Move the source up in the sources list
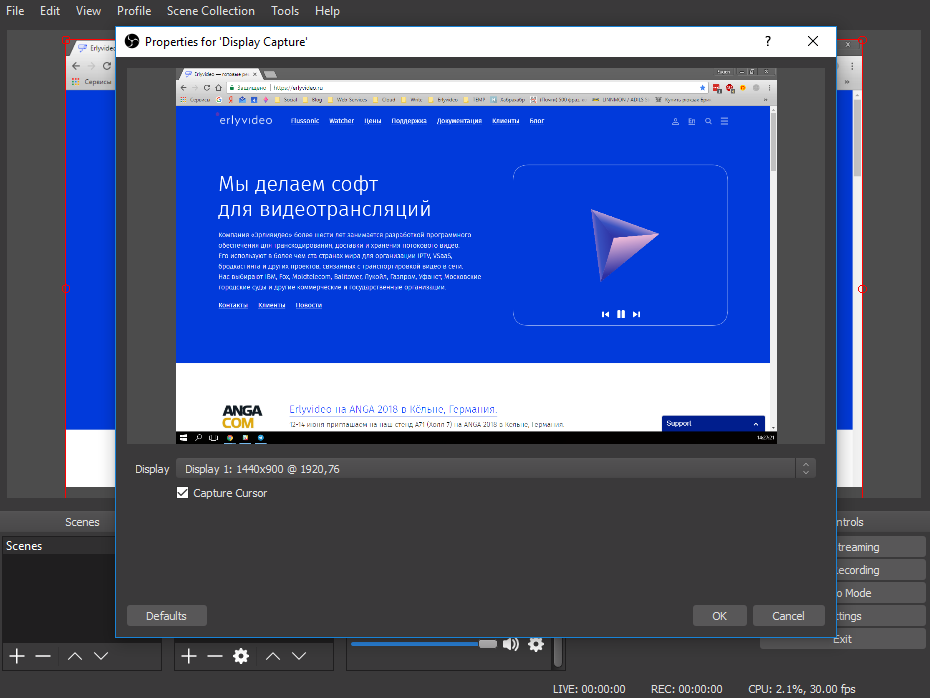This screenshot has height=698, width=930. pos(273,656)
